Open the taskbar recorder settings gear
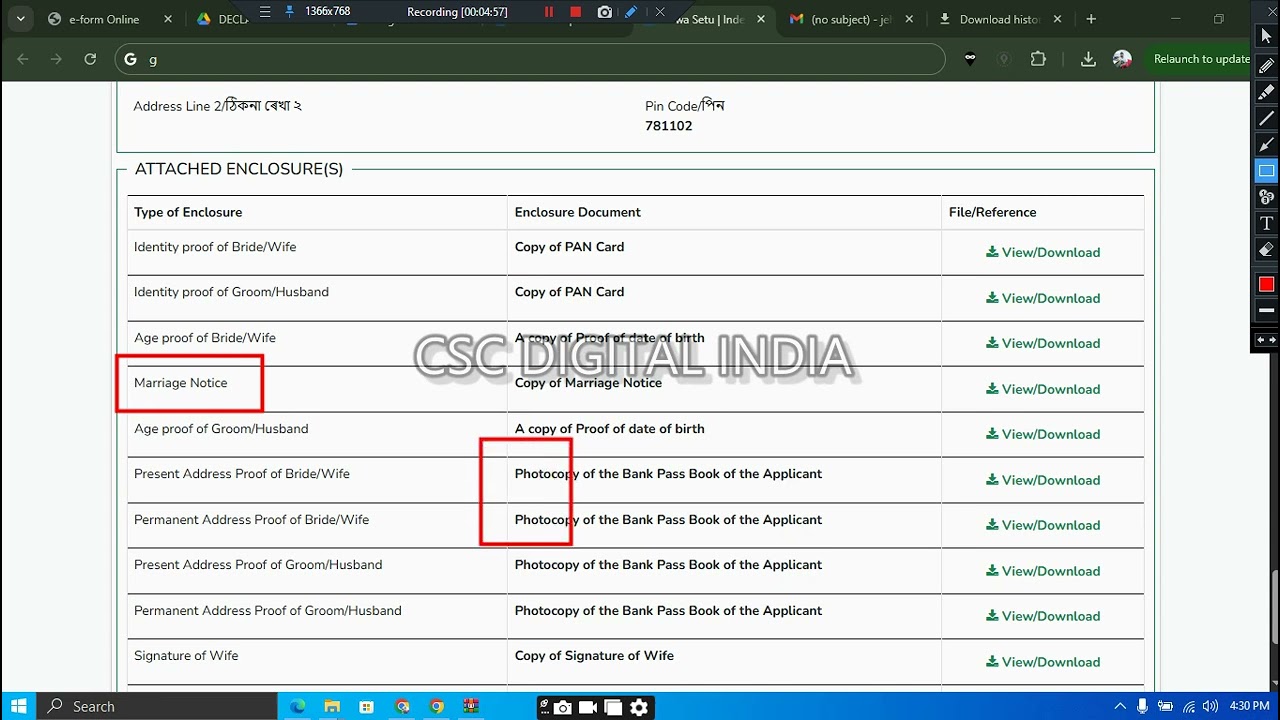 coord(639,707)
